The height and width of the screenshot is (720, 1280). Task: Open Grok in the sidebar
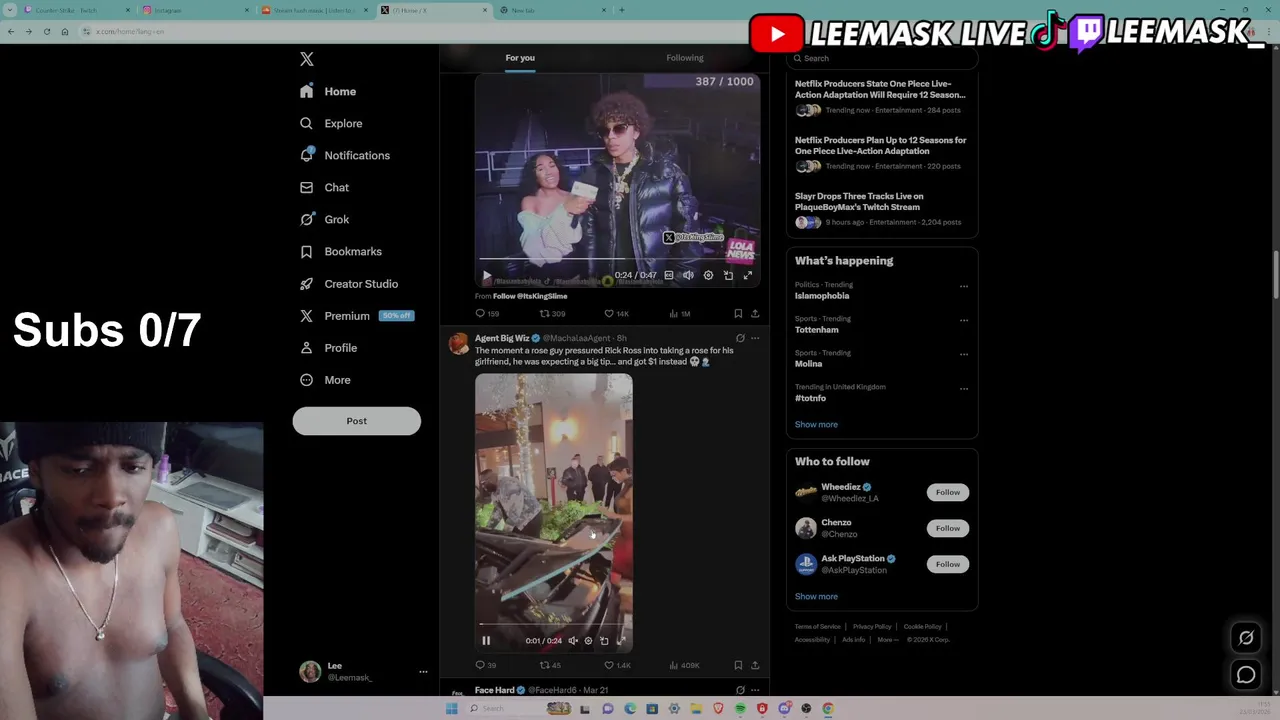[324, 219]
